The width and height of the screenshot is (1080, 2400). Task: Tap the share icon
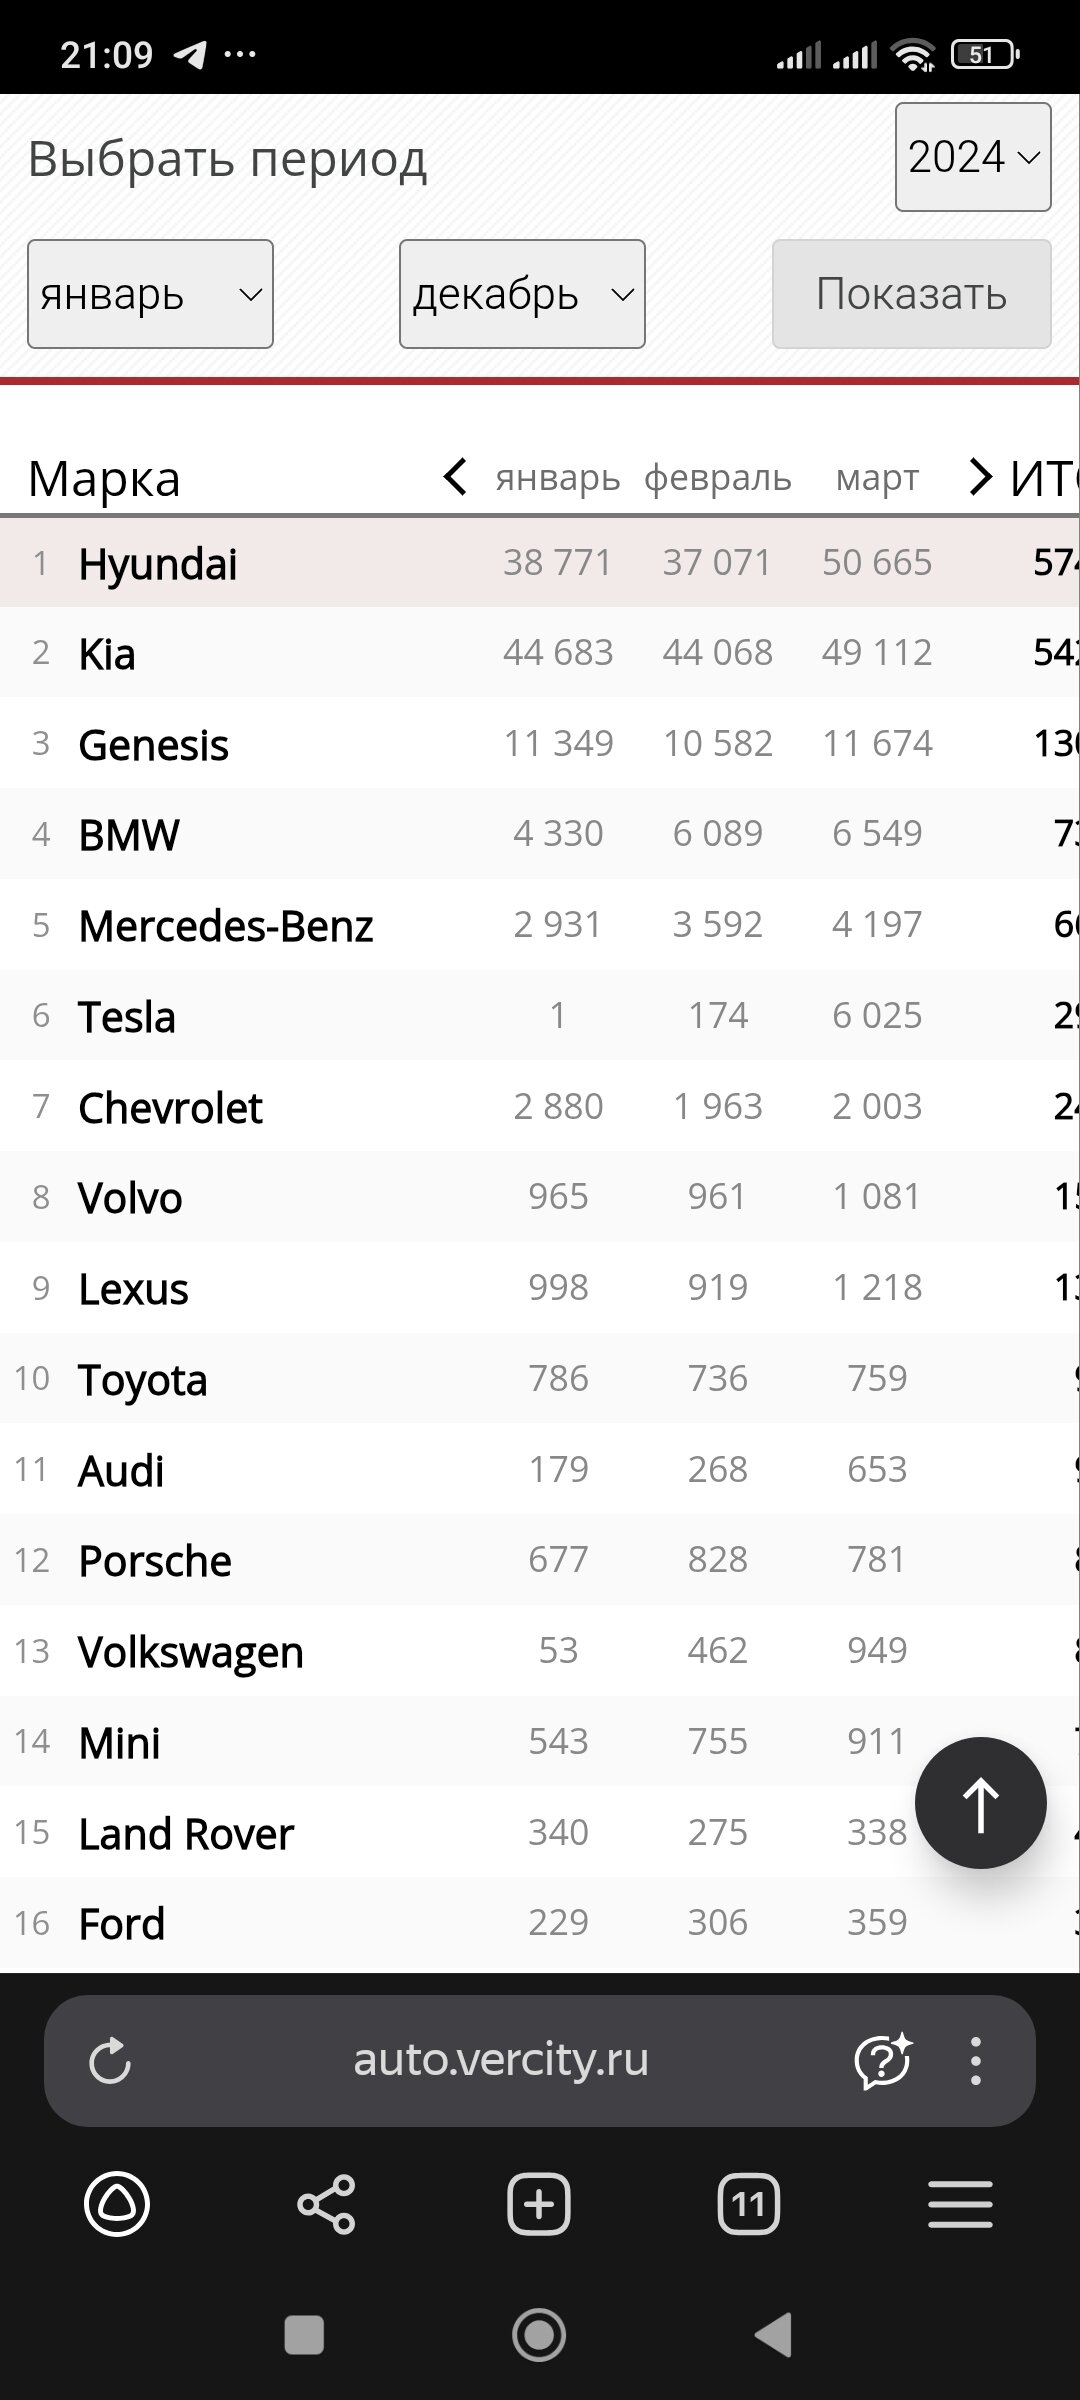pyautogui.click(x=327, y=2204)
